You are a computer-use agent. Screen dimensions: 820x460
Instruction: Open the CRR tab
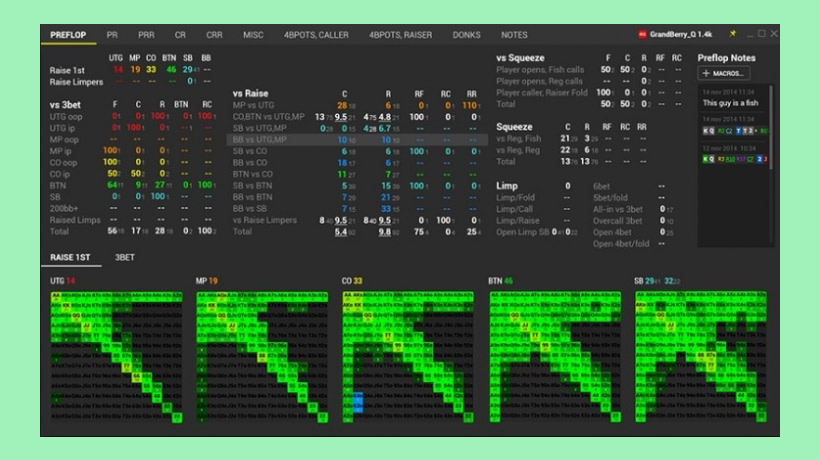pyautogui.click(x=214, y=35)
